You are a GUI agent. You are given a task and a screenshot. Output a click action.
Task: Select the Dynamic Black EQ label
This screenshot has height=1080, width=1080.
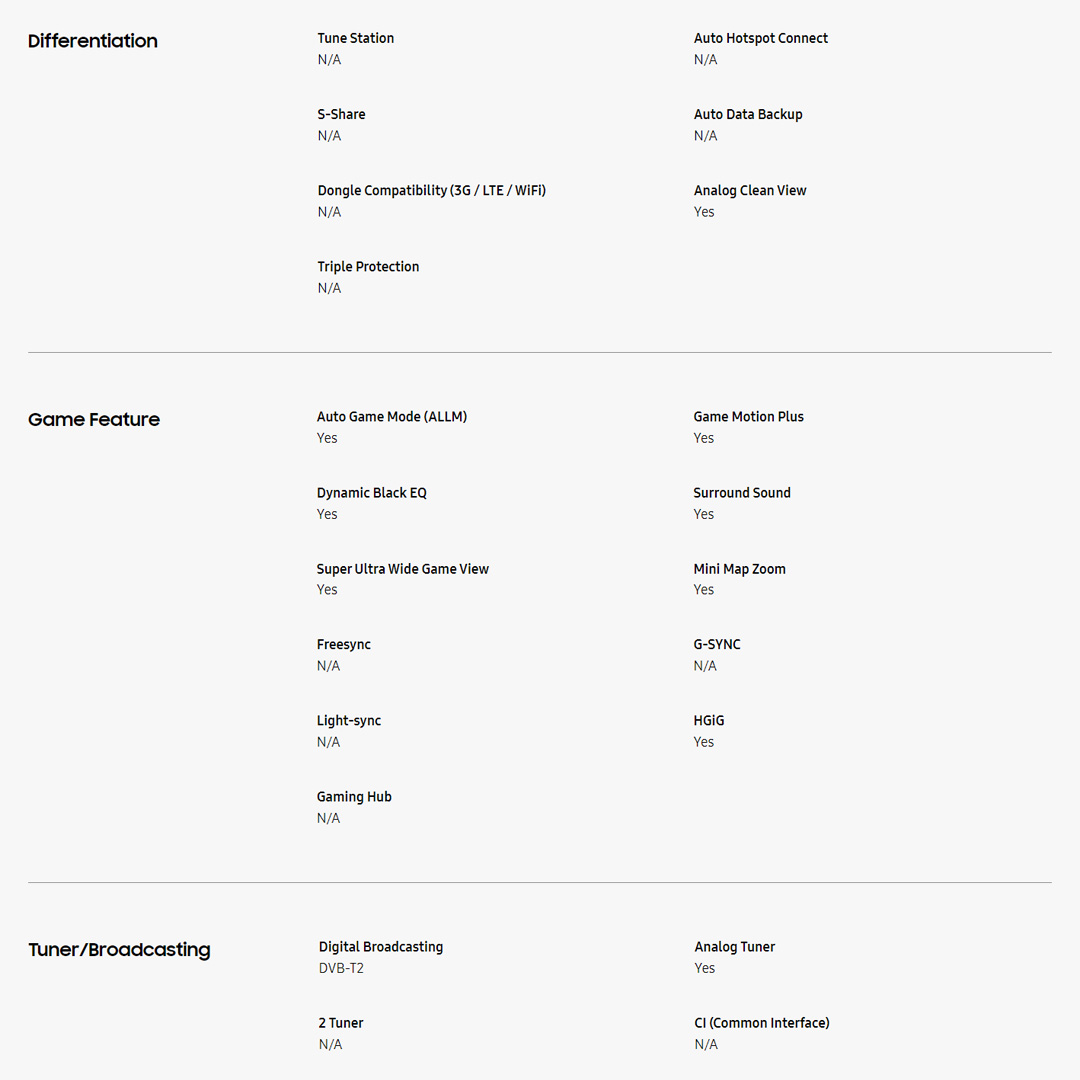(x=372, y=492)
